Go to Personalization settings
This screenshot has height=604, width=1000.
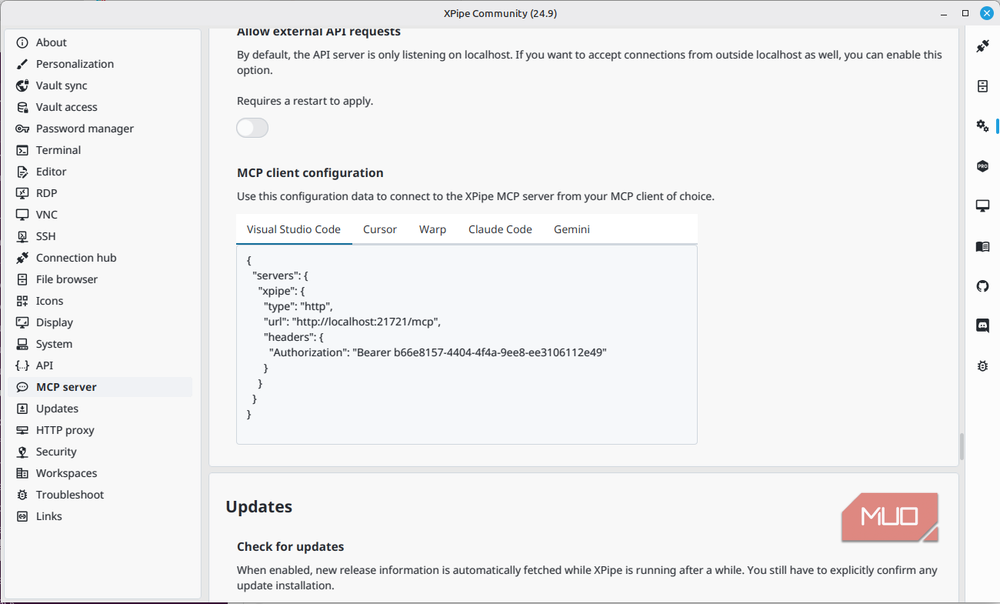tap(101, 64)
